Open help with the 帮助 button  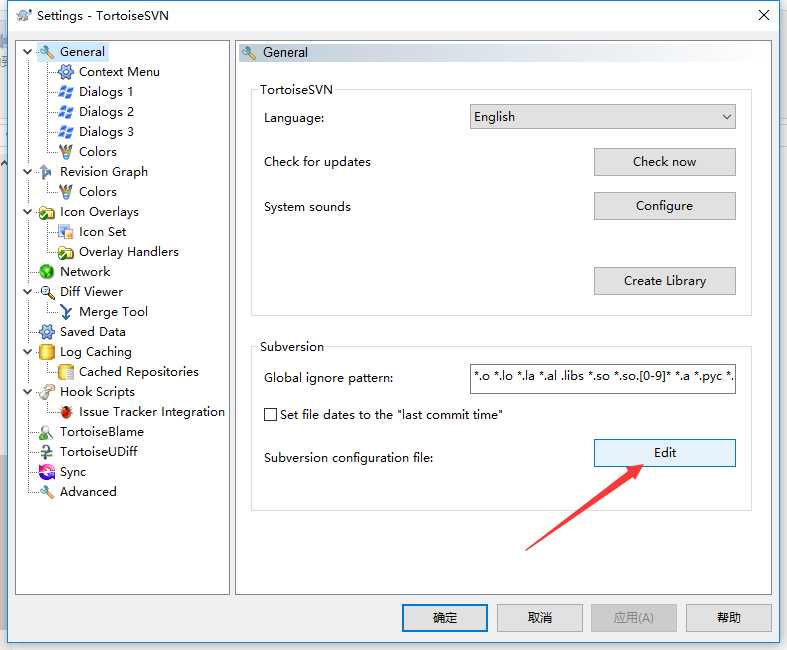pos(728,617)
